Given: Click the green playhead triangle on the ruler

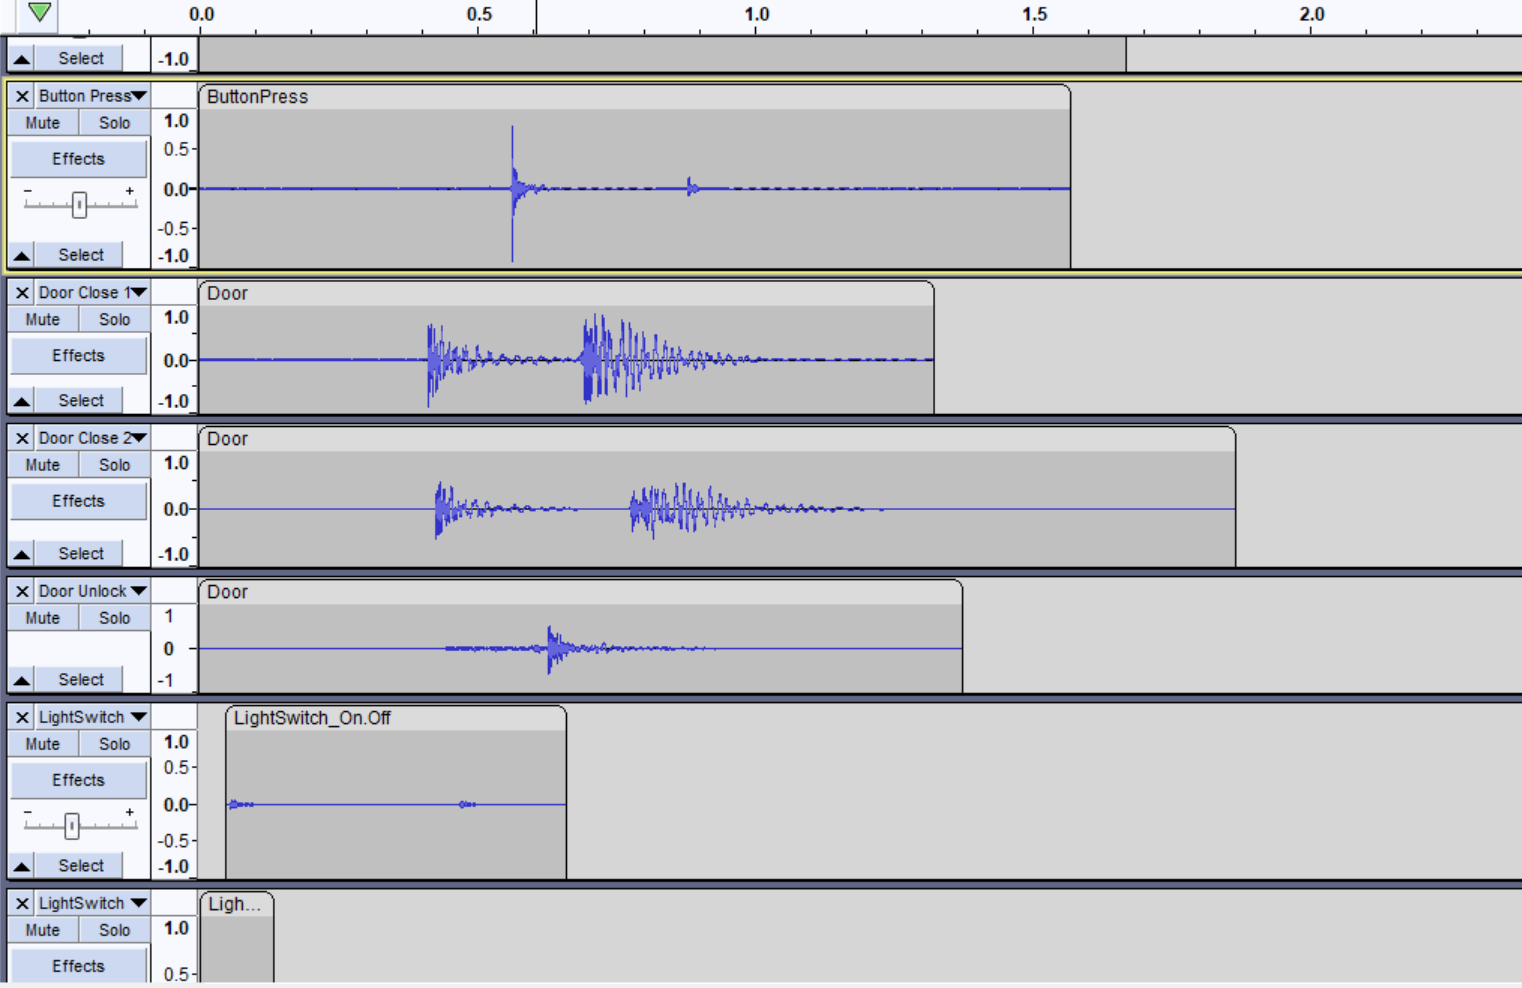Looking at the screenshot, I should click(39, 12).
